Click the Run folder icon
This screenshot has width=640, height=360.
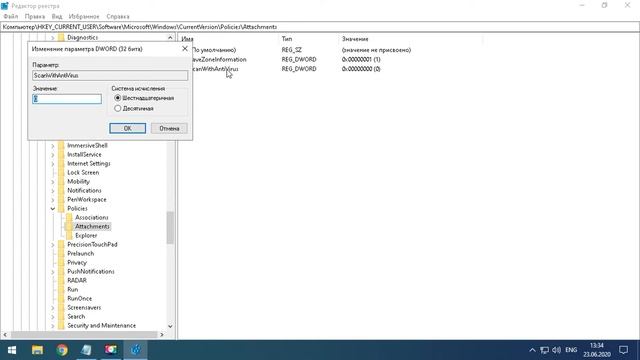point(61,289)
